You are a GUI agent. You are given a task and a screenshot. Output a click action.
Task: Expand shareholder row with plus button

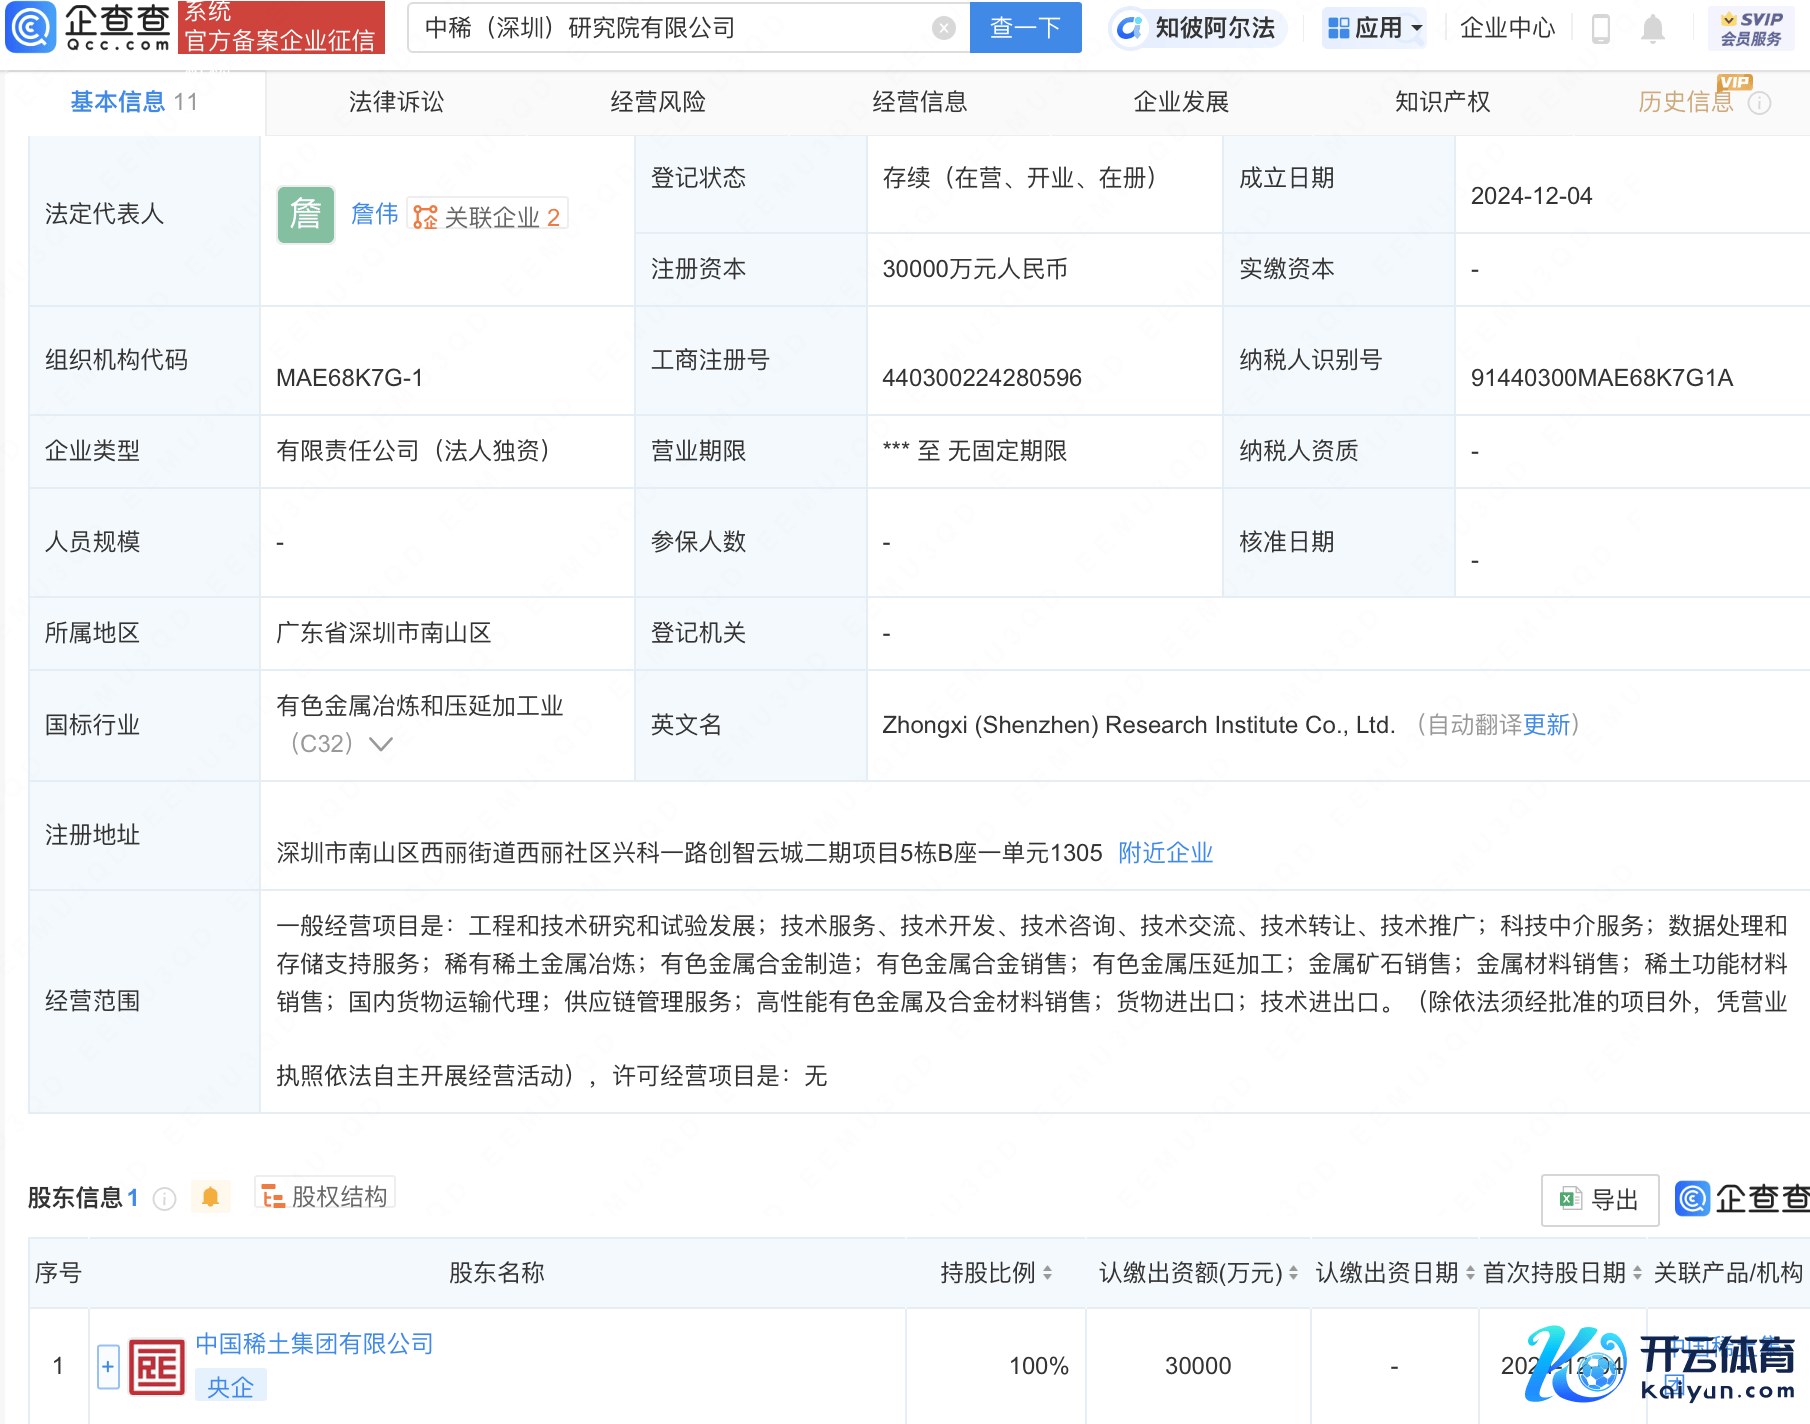tap(108, 1366)
